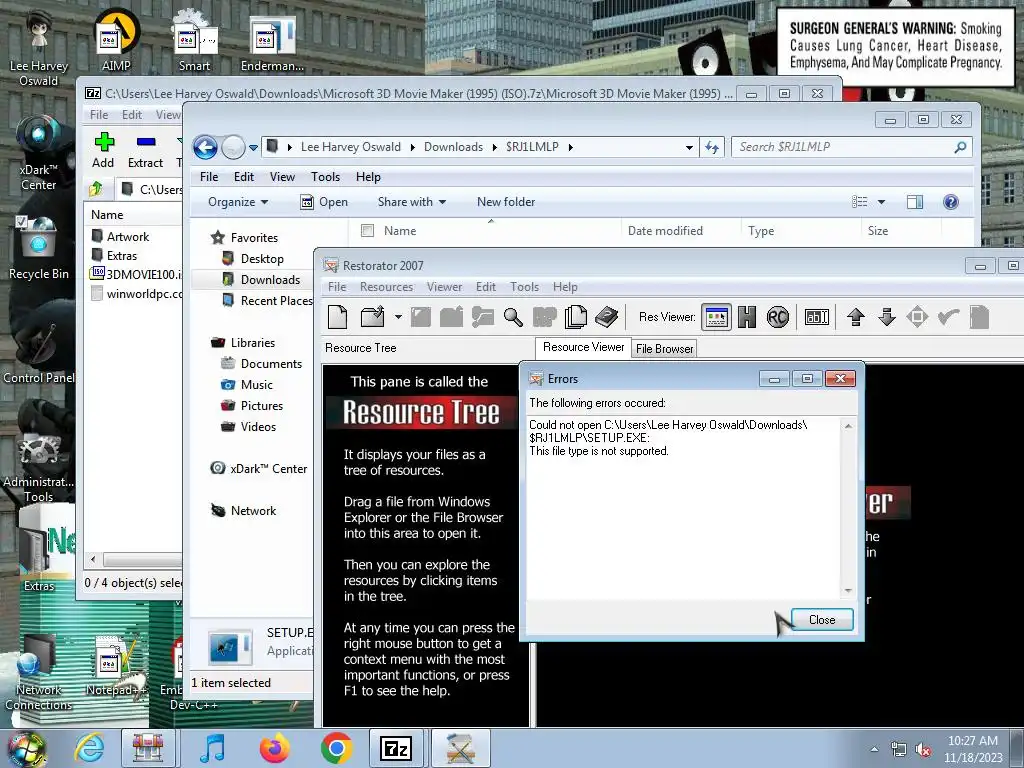Image resolution: width=1024 pixels, height=768 pixels.
Task: Select Music under Libraries
Action: click(x=257, y=385)
